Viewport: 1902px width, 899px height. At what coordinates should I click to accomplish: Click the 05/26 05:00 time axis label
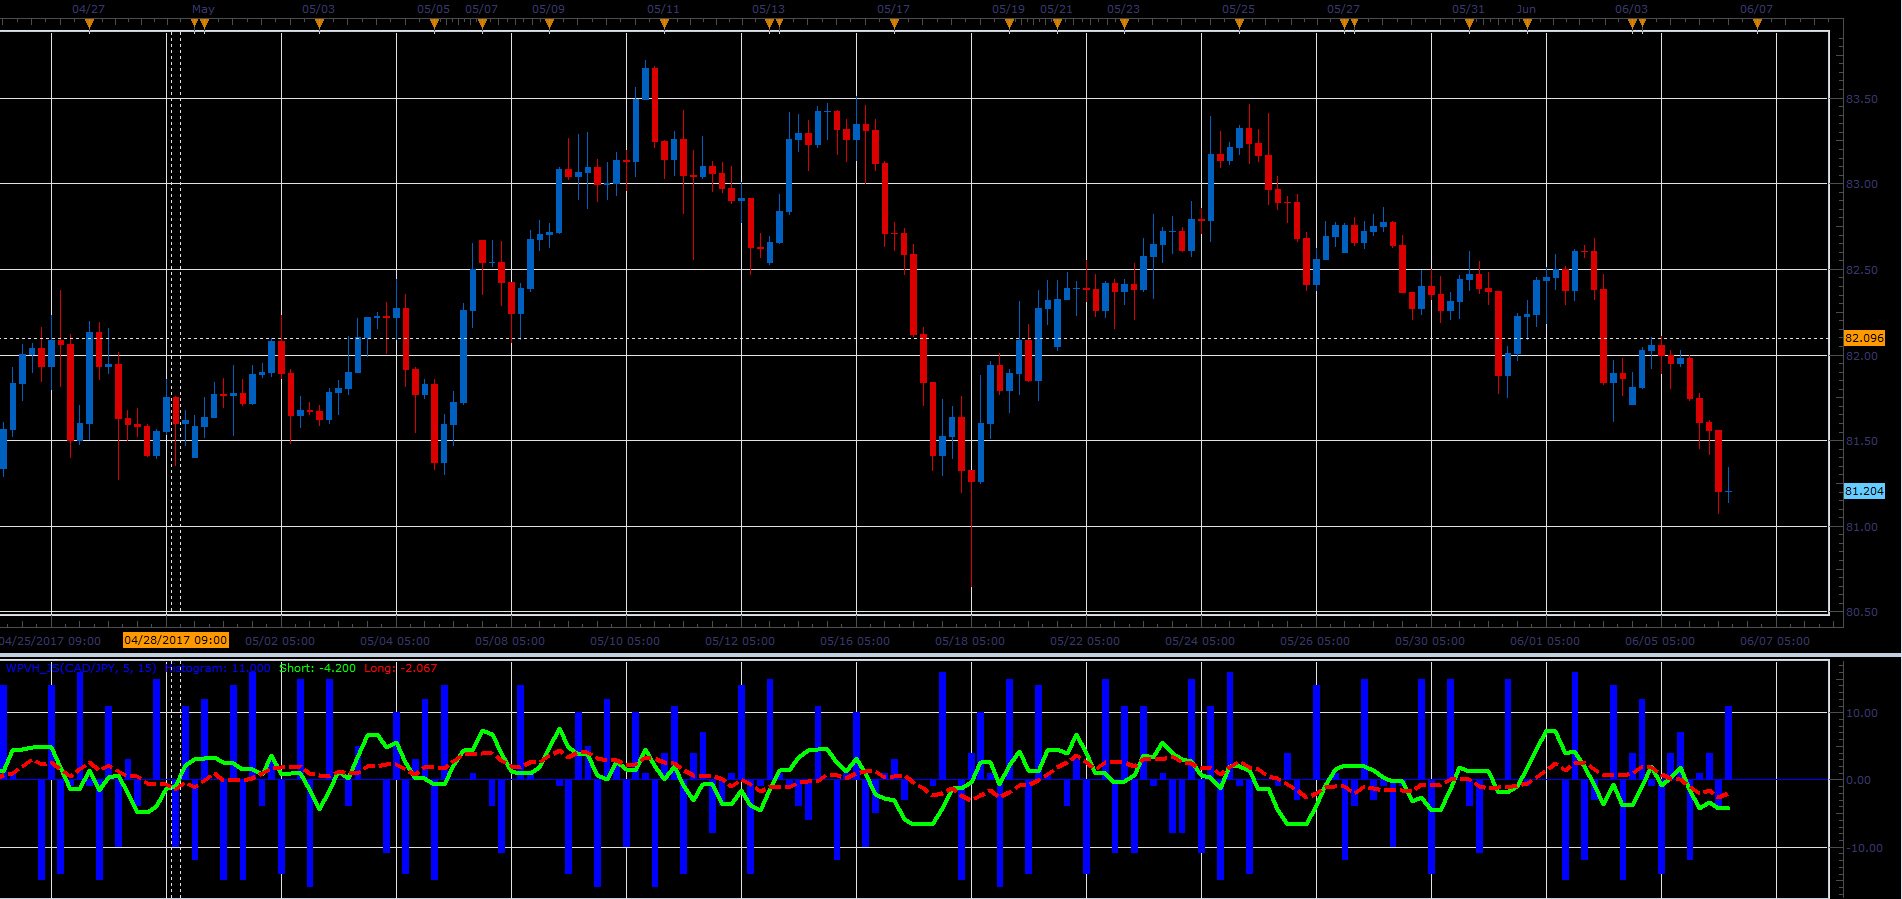point(1315,641)
